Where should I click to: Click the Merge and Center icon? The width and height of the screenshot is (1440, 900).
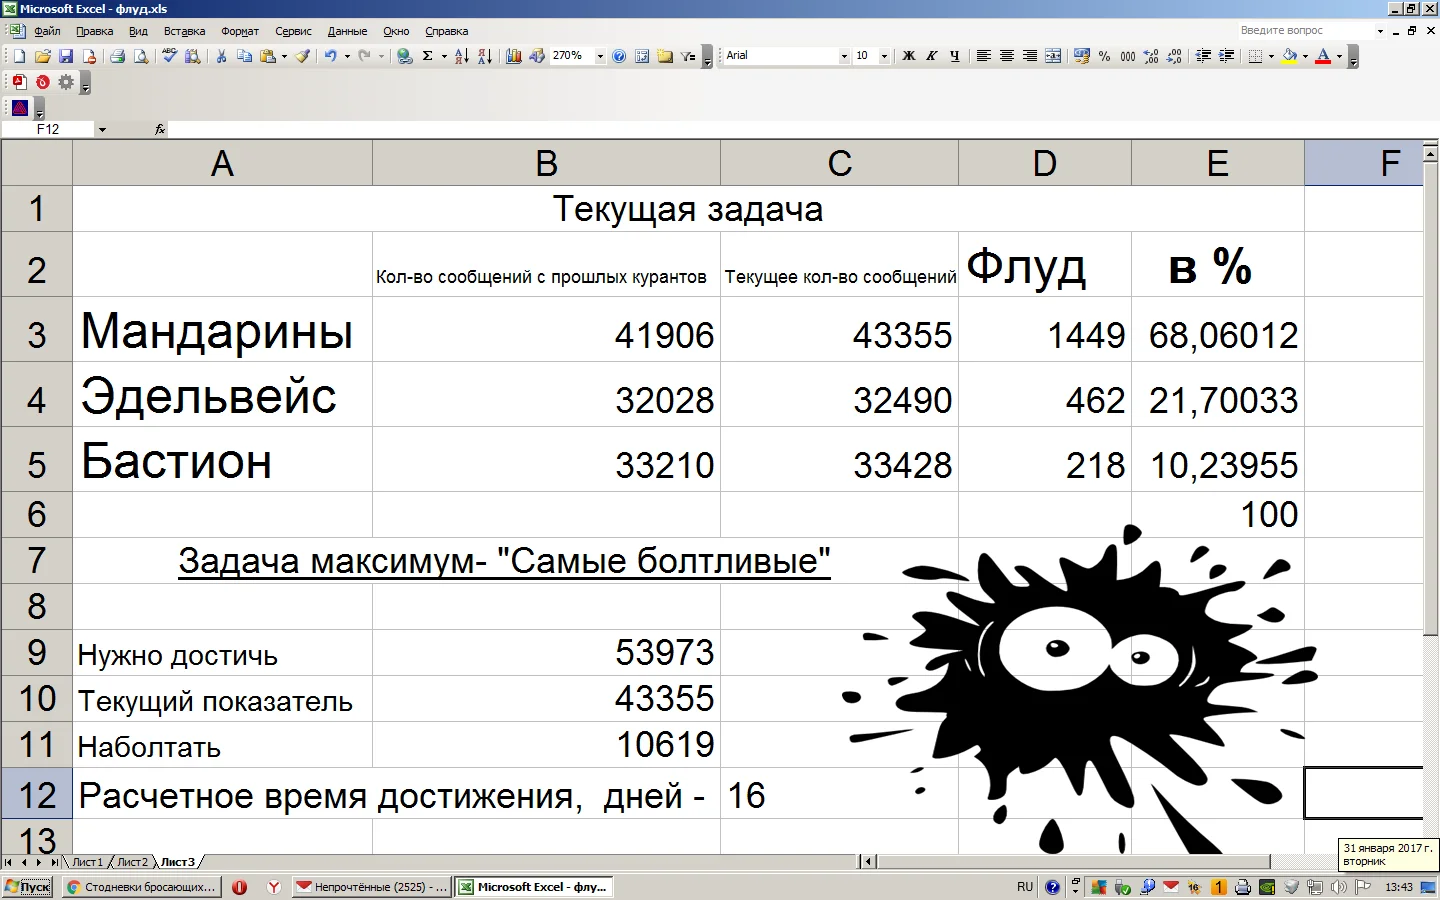tap(1053, 56)
